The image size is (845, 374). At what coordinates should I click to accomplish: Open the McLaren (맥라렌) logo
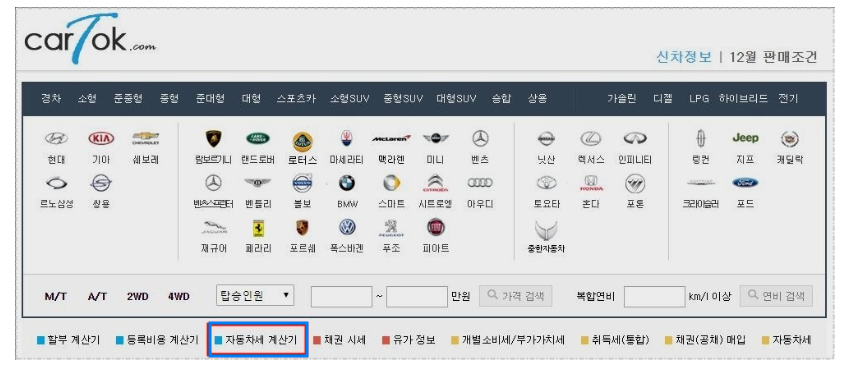[391, 139]
